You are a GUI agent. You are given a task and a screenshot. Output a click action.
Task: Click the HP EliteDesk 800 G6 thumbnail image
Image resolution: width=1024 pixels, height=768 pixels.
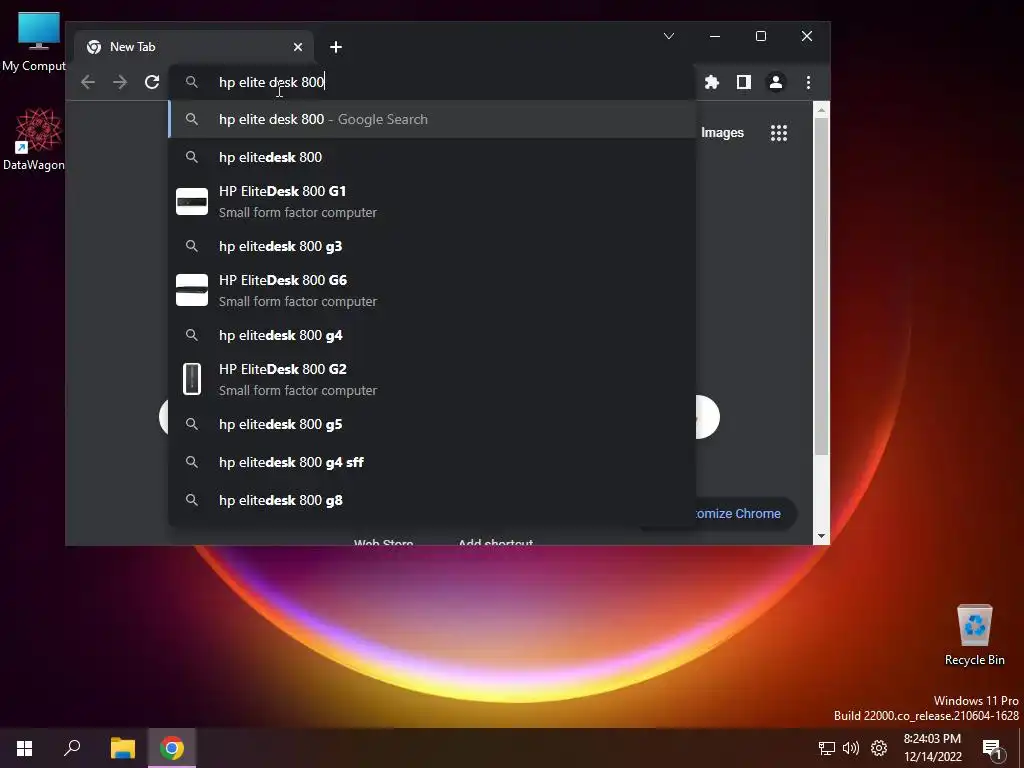[192, 290]
